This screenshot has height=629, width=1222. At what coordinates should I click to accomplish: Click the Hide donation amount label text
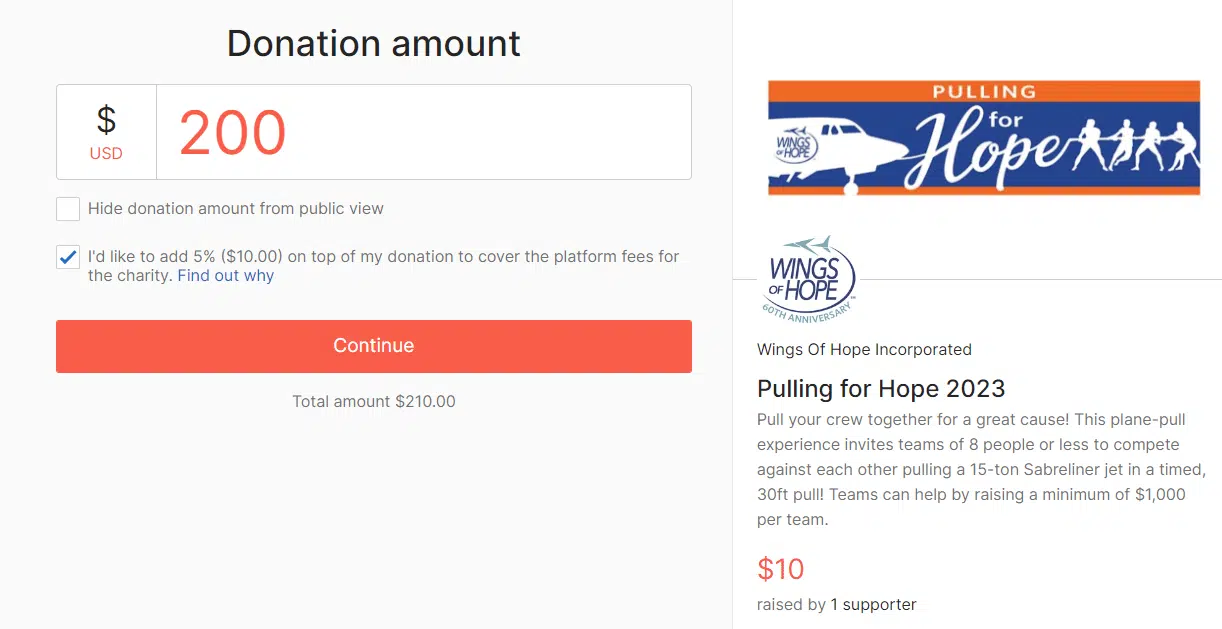(236, 209)
